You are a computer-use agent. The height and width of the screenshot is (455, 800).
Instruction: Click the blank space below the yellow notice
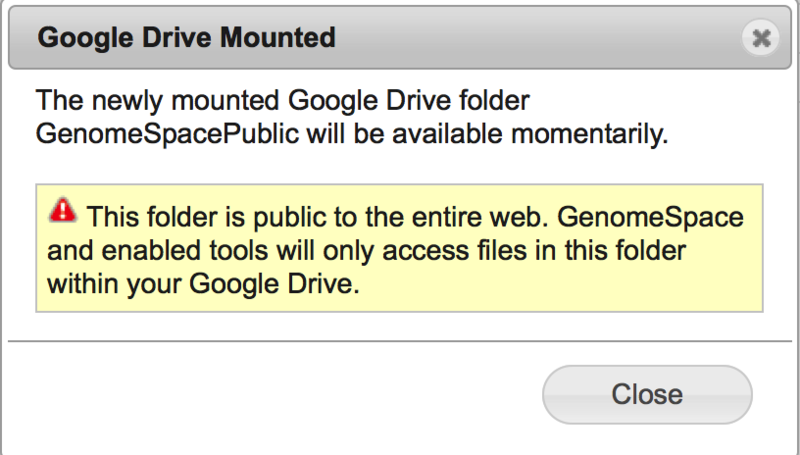pyautogui.click(x=399, y=325)
